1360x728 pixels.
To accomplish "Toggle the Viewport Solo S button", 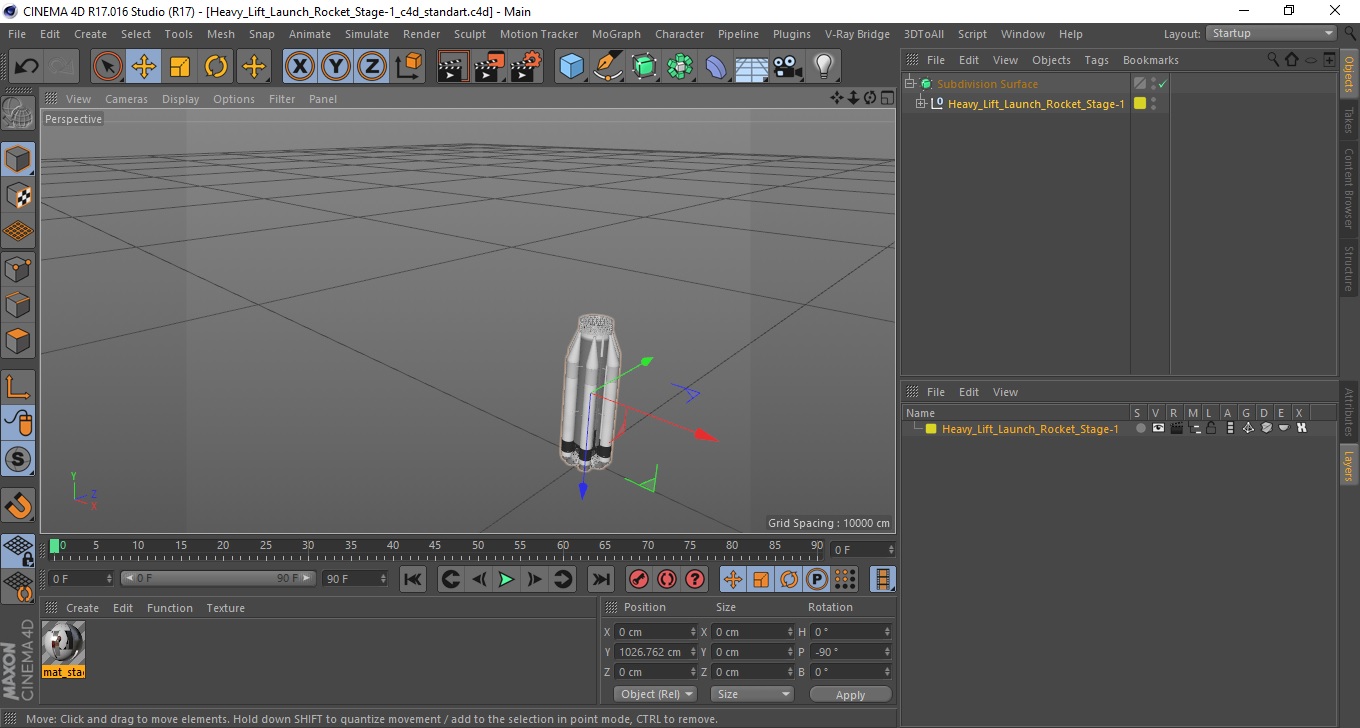I will click(x=18, y=459).
